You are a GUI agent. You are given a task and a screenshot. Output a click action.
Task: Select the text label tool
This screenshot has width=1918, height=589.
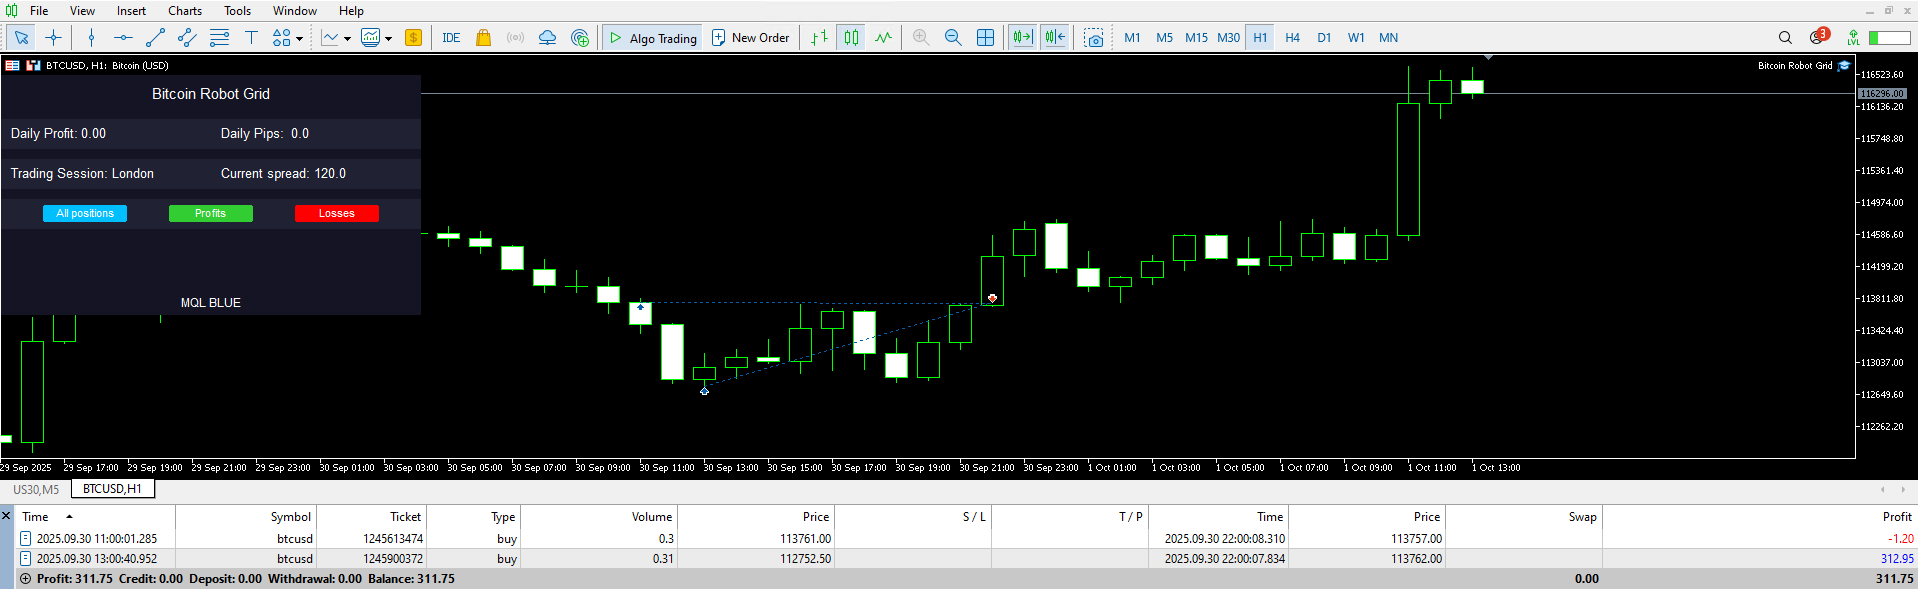point(251,38)
